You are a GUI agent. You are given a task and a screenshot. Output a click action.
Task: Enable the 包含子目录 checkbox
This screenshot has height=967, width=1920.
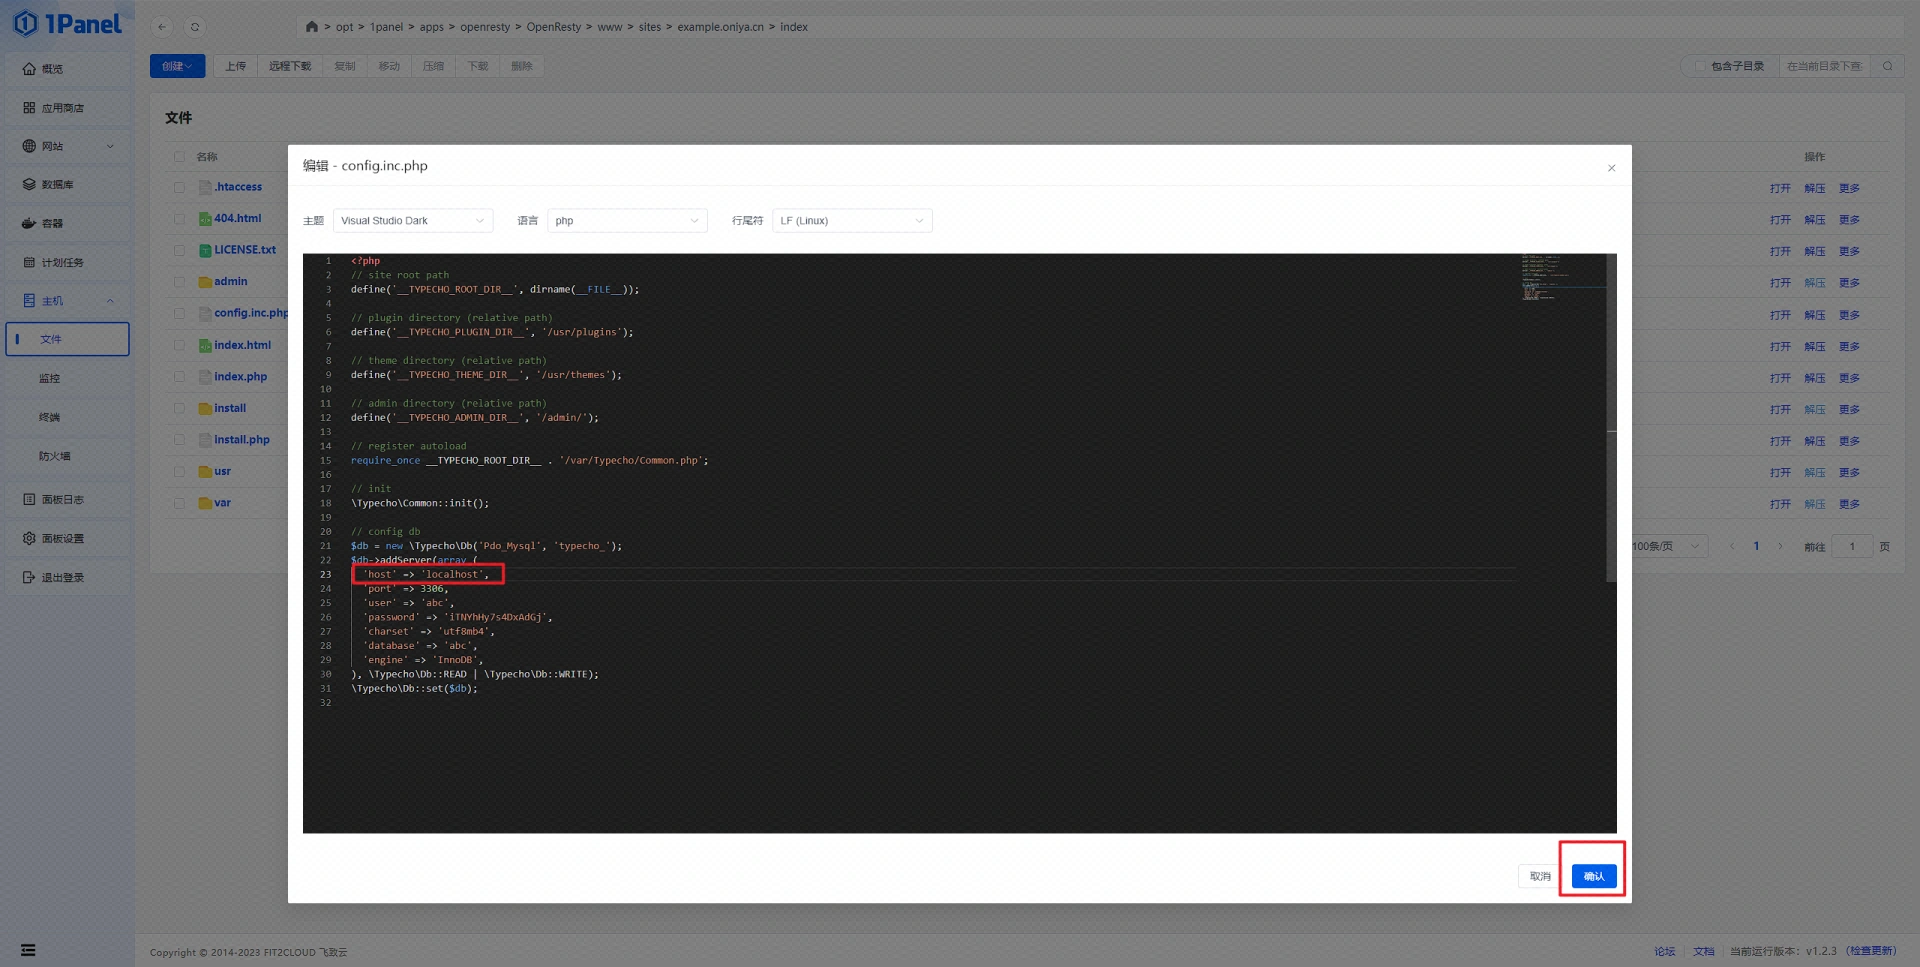click(1699, 66)
